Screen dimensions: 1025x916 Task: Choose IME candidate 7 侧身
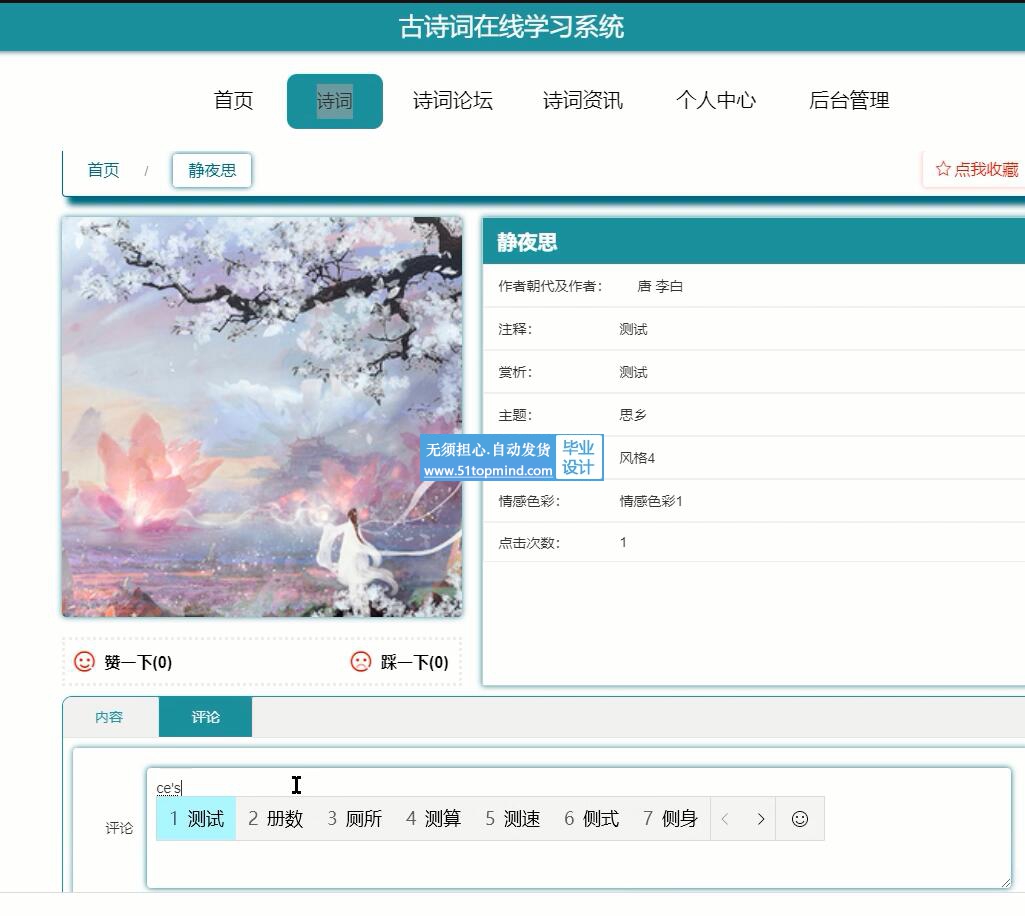click(x=671, y=819)
